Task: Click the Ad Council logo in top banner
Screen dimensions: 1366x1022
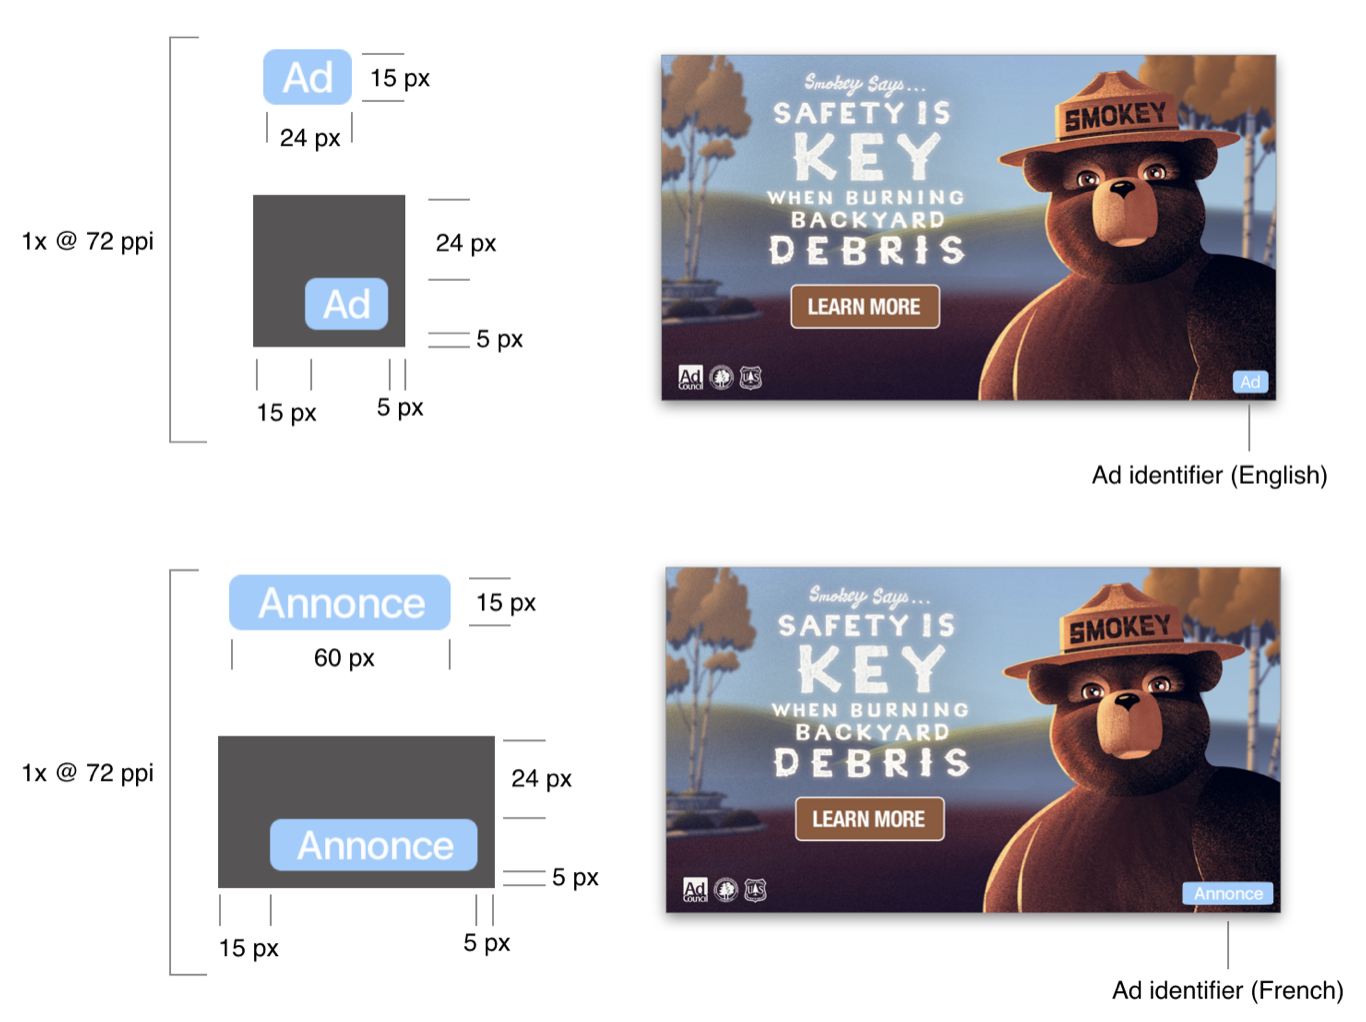Action: (691, 377)
